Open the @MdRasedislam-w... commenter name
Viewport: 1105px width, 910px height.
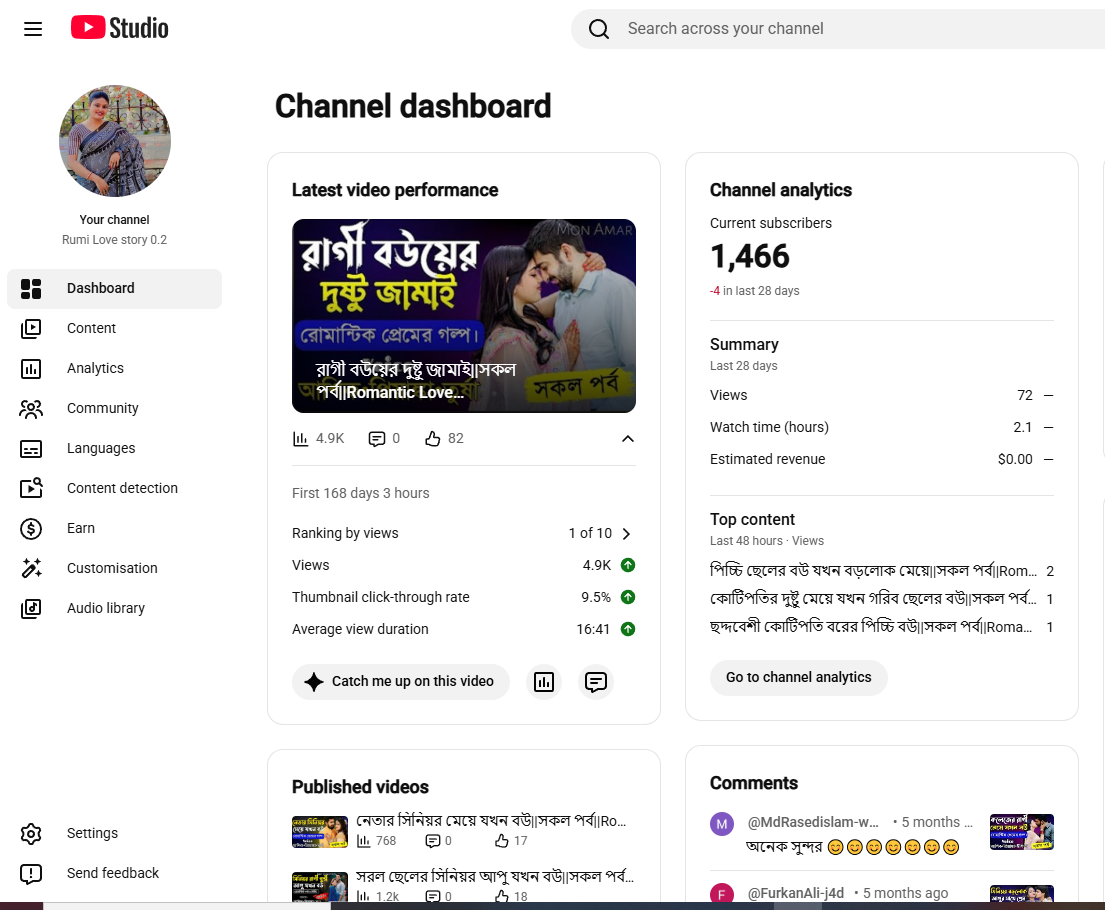click(813, 823)
